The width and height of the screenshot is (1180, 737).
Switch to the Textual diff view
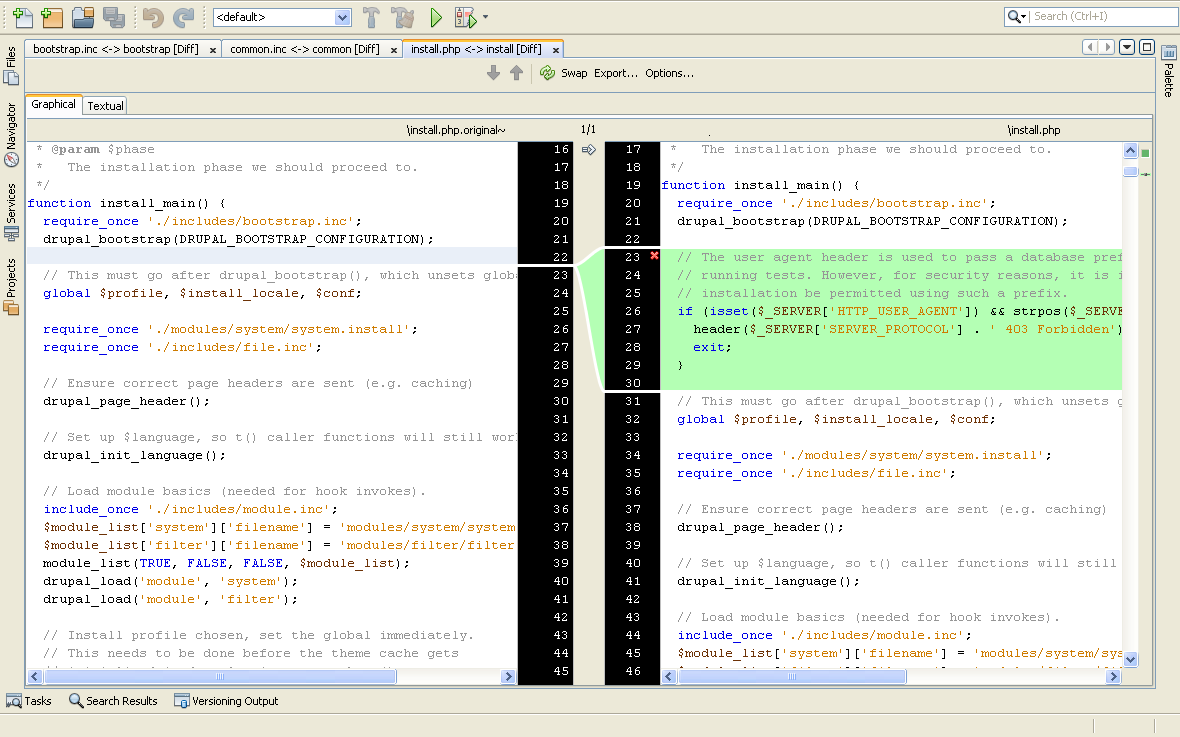(104, 105)
